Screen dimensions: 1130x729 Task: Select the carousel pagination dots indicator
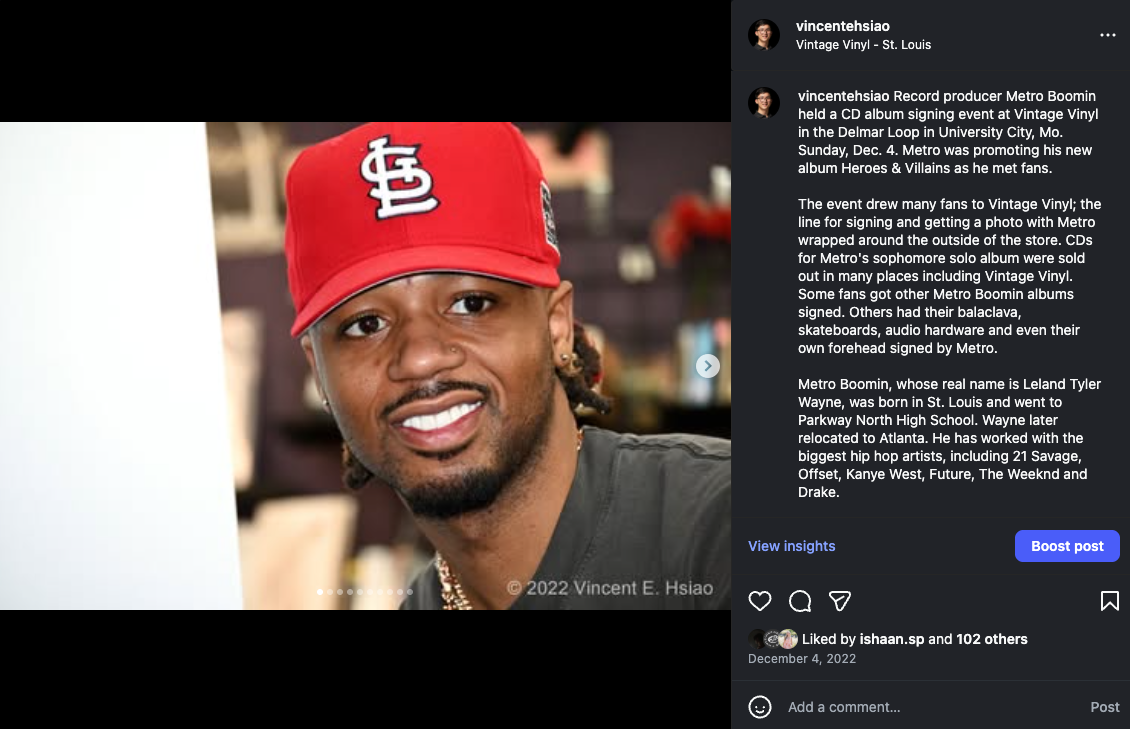click(x=365, y=592)
